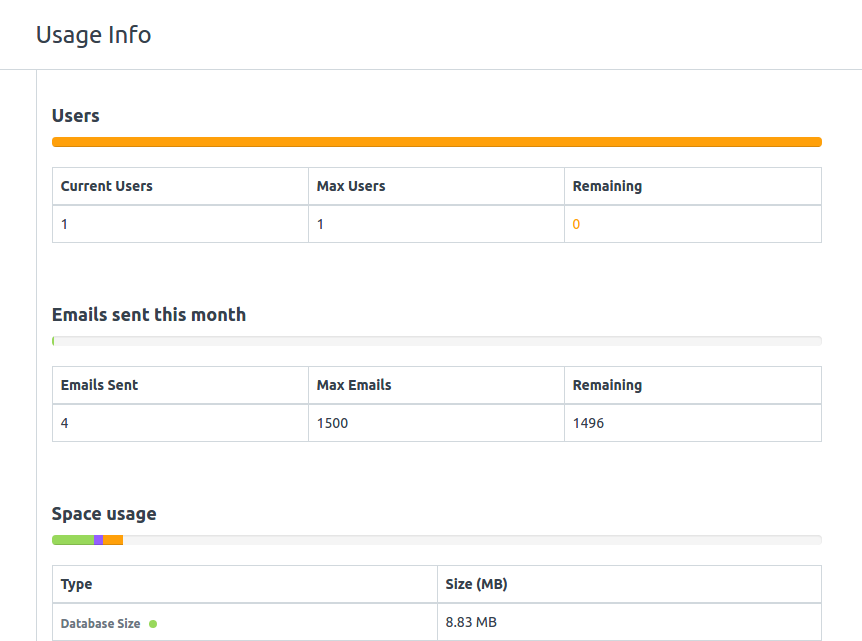Click the Remaining header in Users table

pyautogui.click(x=607, y=186)
